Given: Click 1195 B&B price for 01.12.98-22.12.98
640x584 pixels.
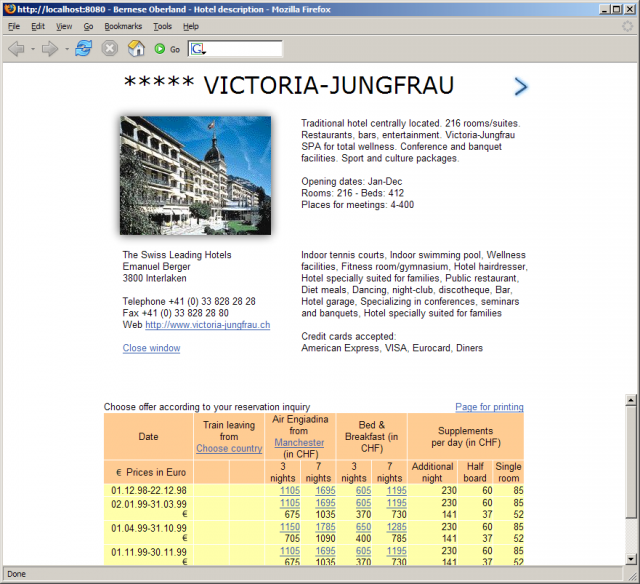Looking at the screenshot, I should pyautogui.click(x=397, y=490).
